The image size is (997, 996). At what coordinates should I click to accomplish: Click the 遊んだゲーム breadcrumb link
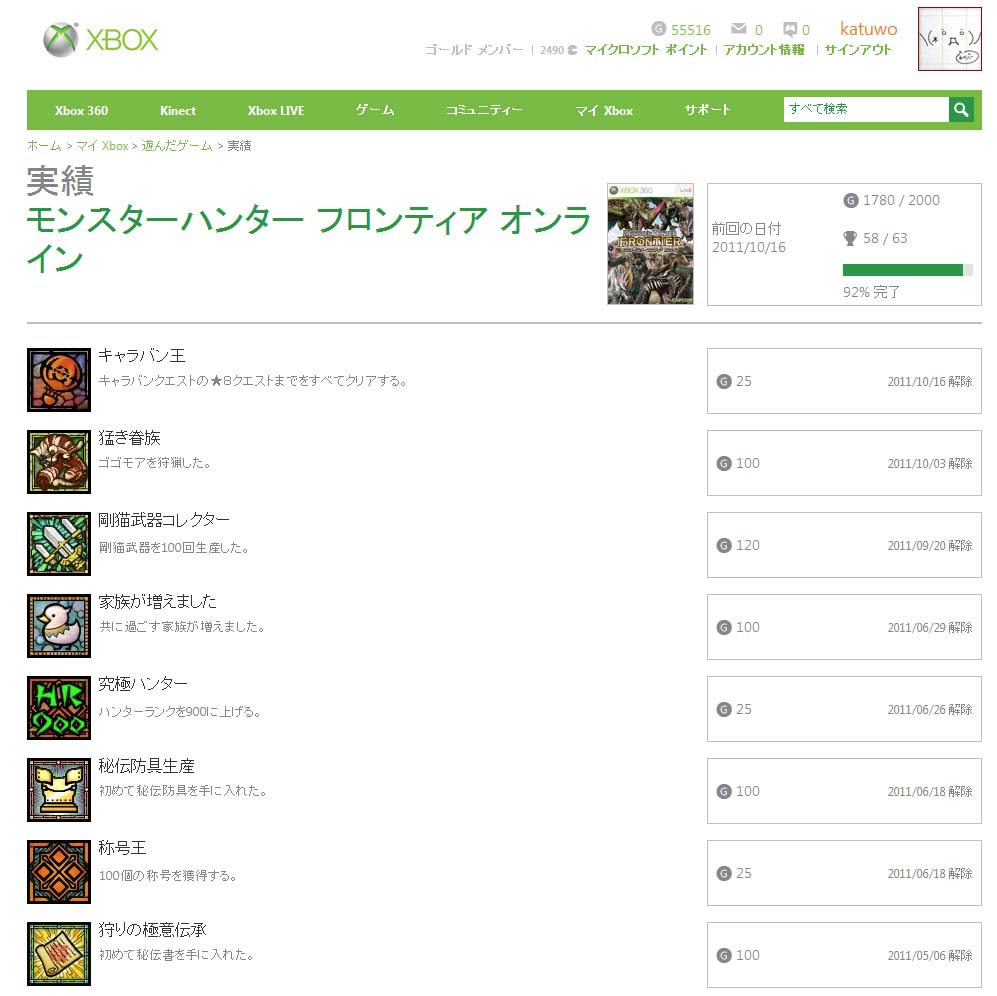[x=177, y=146]
